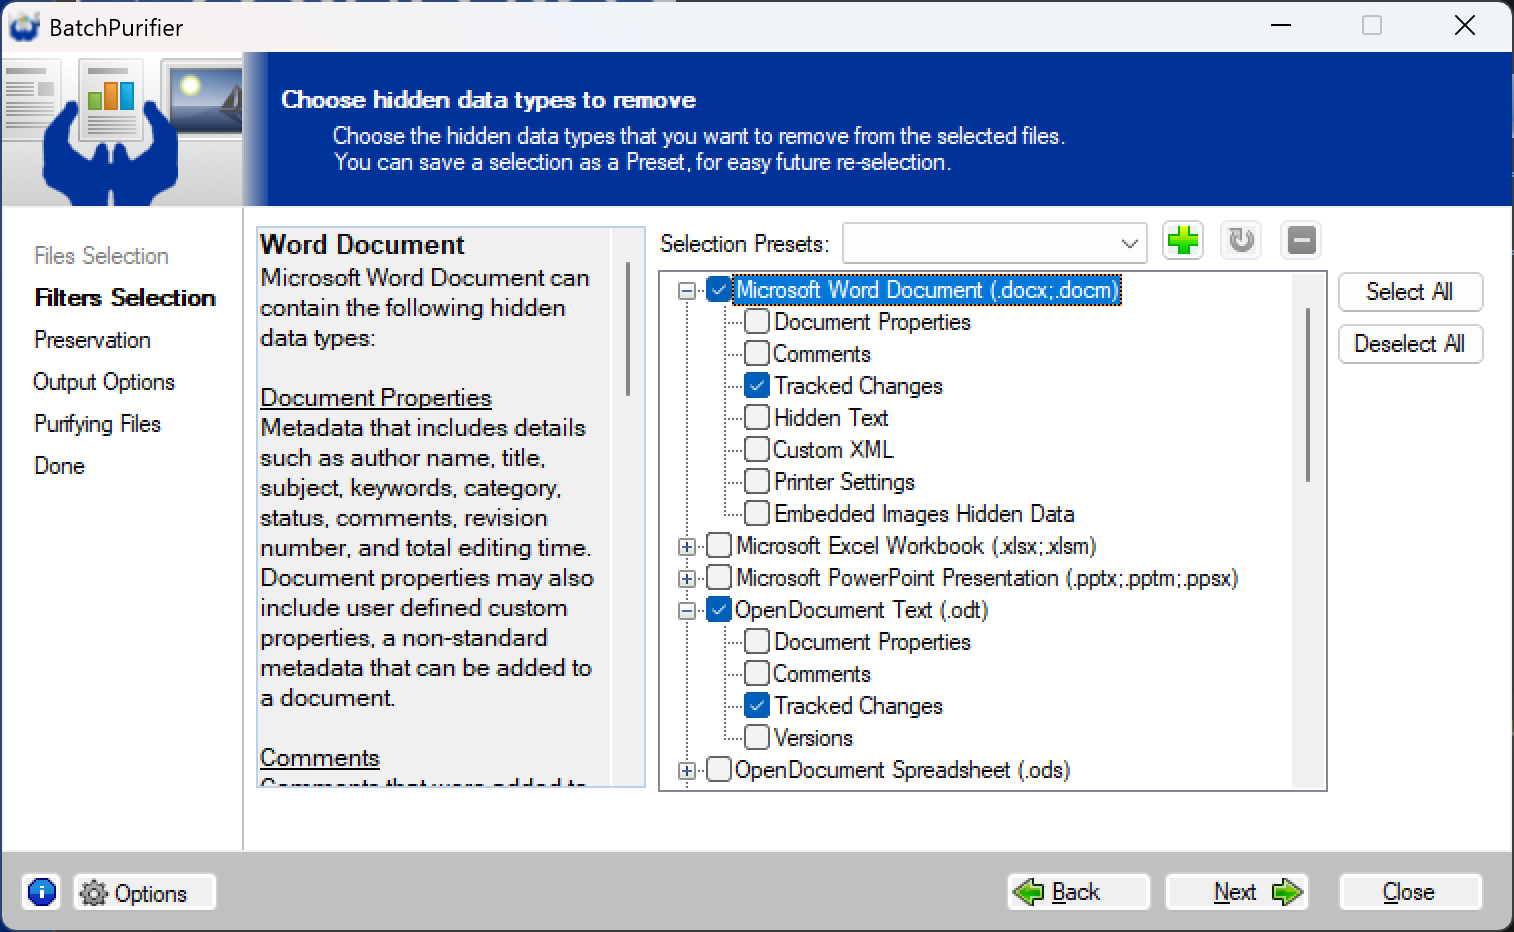Viewport: 1514px width, 932px height.
Task: Click the blue info icon
Action: pyautogui.click(x=42, y=891)
